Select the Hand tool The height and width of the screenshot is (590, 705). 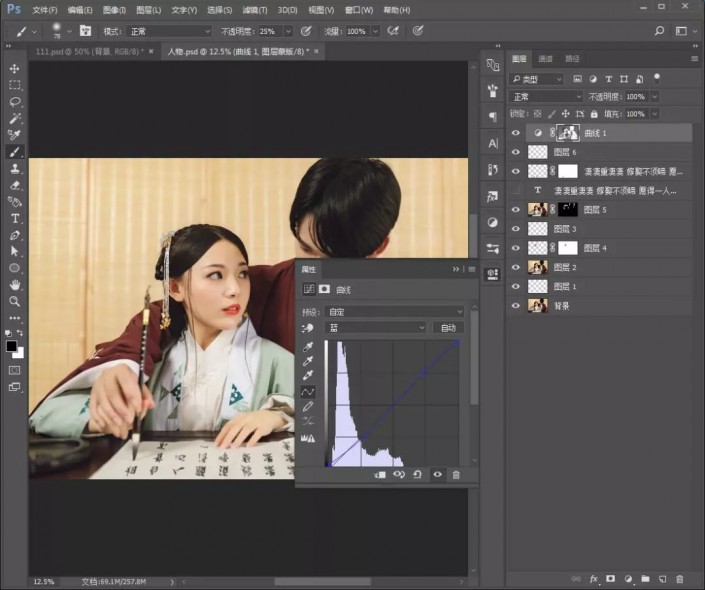pyautogui.click(x=14, y=285)
